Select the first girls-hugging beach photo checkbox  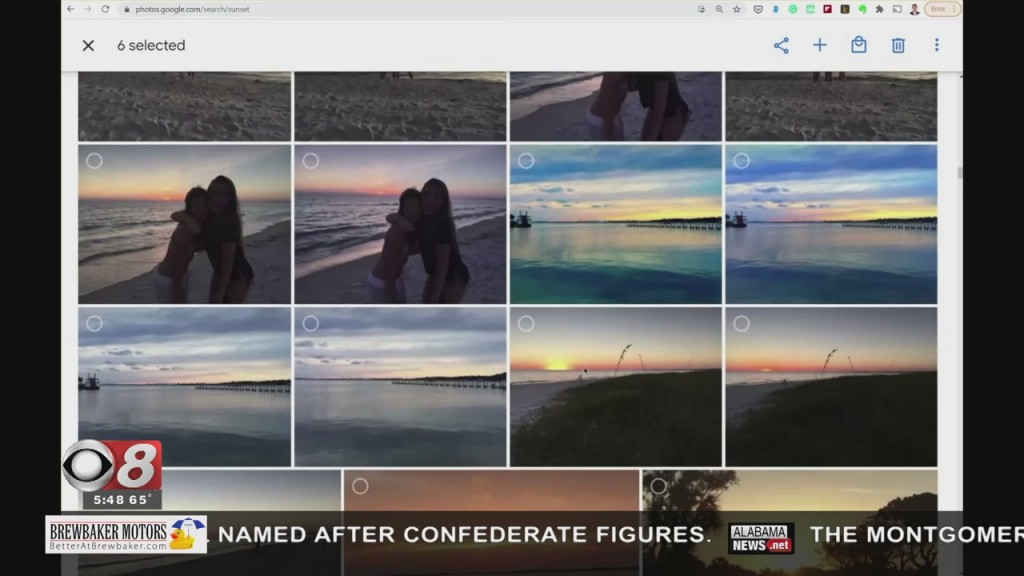pos(94,160)
